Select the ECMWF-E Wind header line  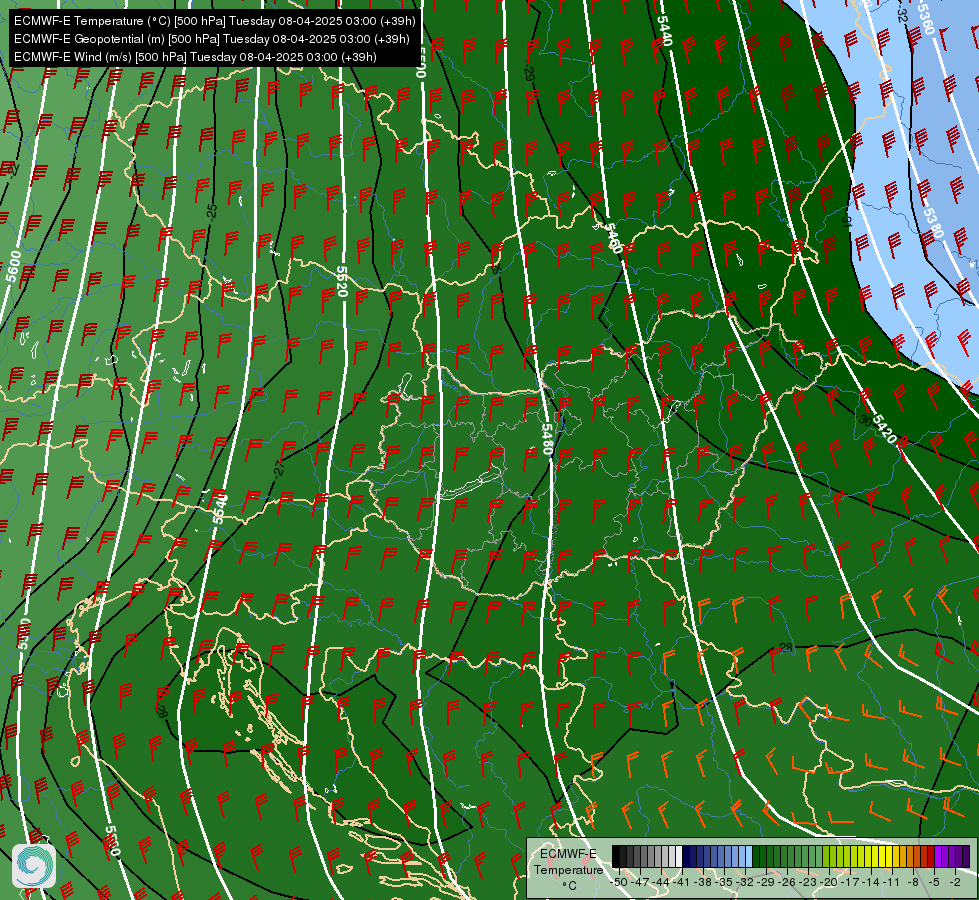195,57
